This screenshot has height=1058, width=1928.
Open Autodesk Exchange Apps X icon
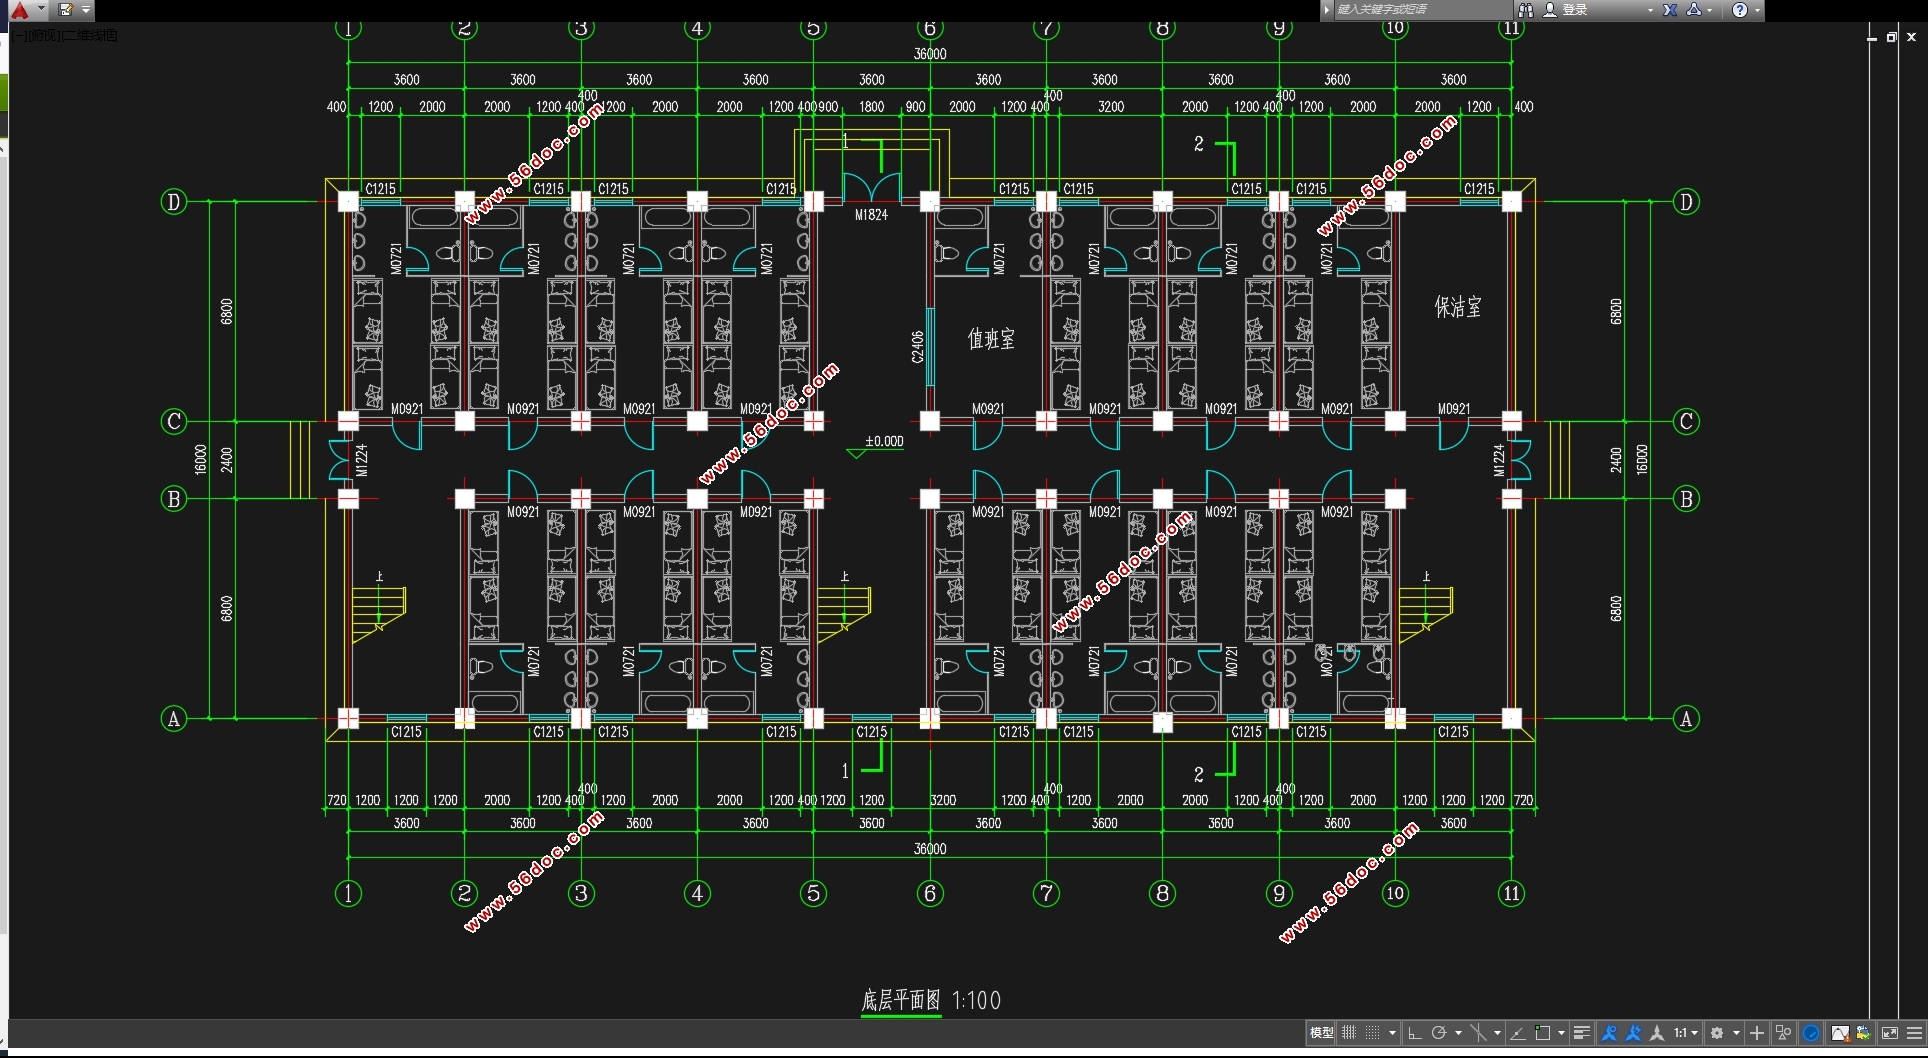[1669, 10]
